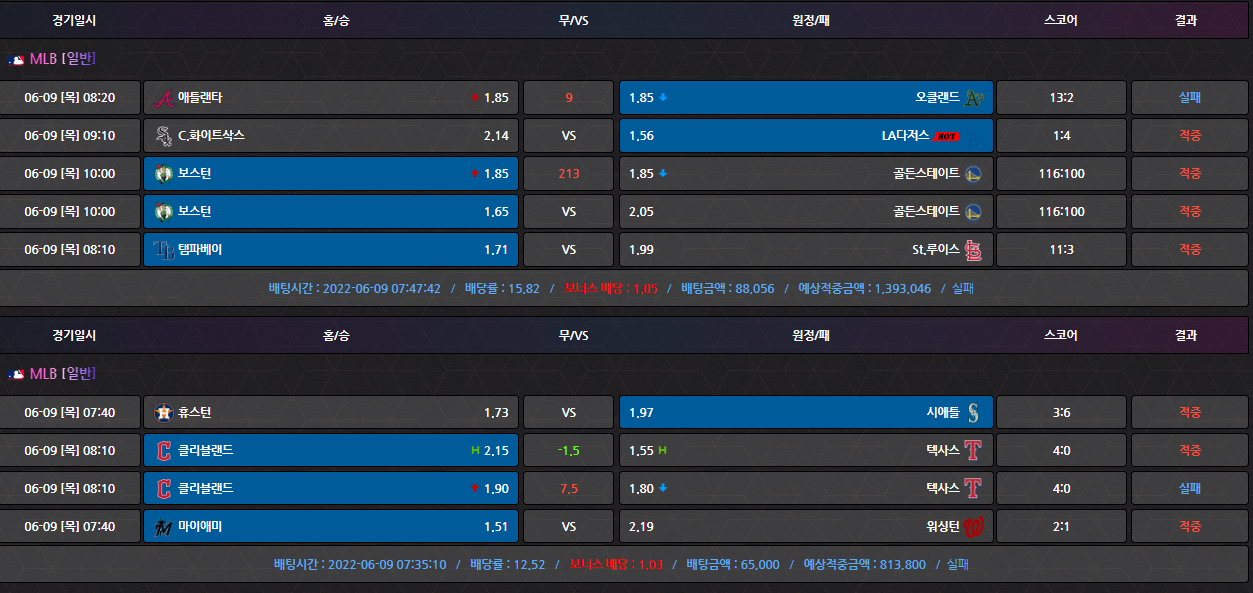Click the 213 over/under line cell

click(x=568, y=174)
